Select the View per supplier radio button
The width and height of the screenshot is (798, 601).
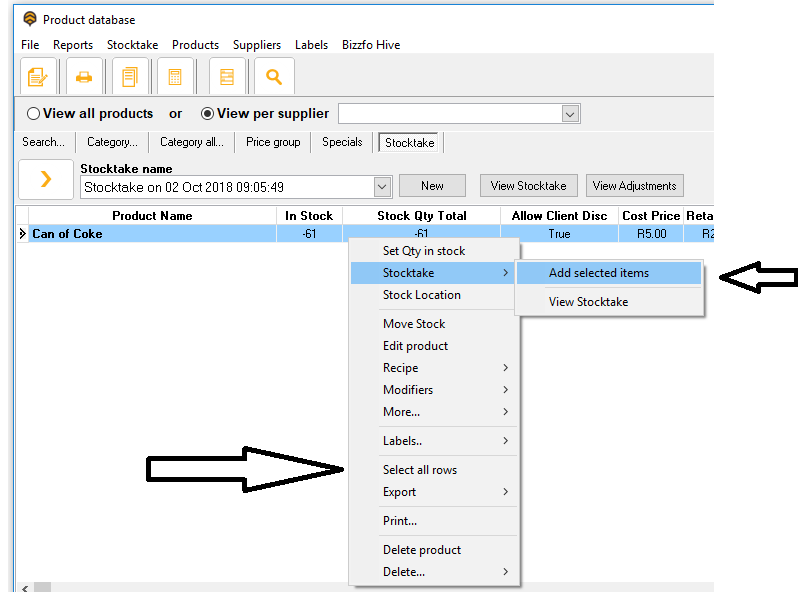[x=208, y=114]
